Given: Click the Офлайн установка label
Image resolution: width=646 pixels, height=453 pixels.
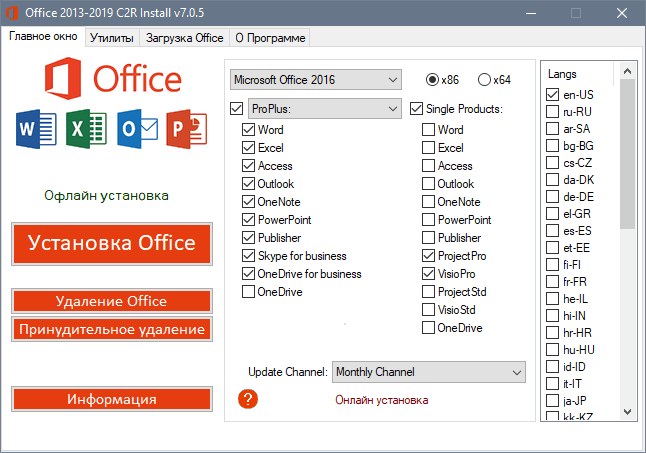Looking at the screenshot, I should (106, 195).
